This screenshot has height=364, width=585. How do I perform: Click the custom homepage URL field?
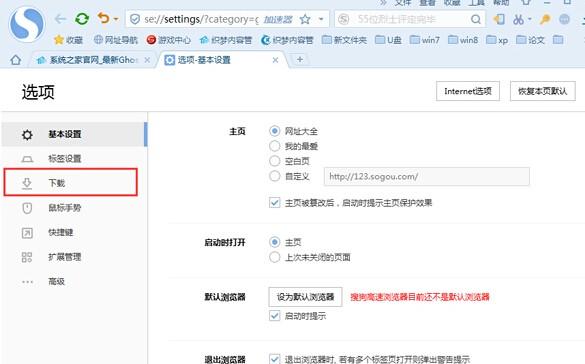pos(427,176)
